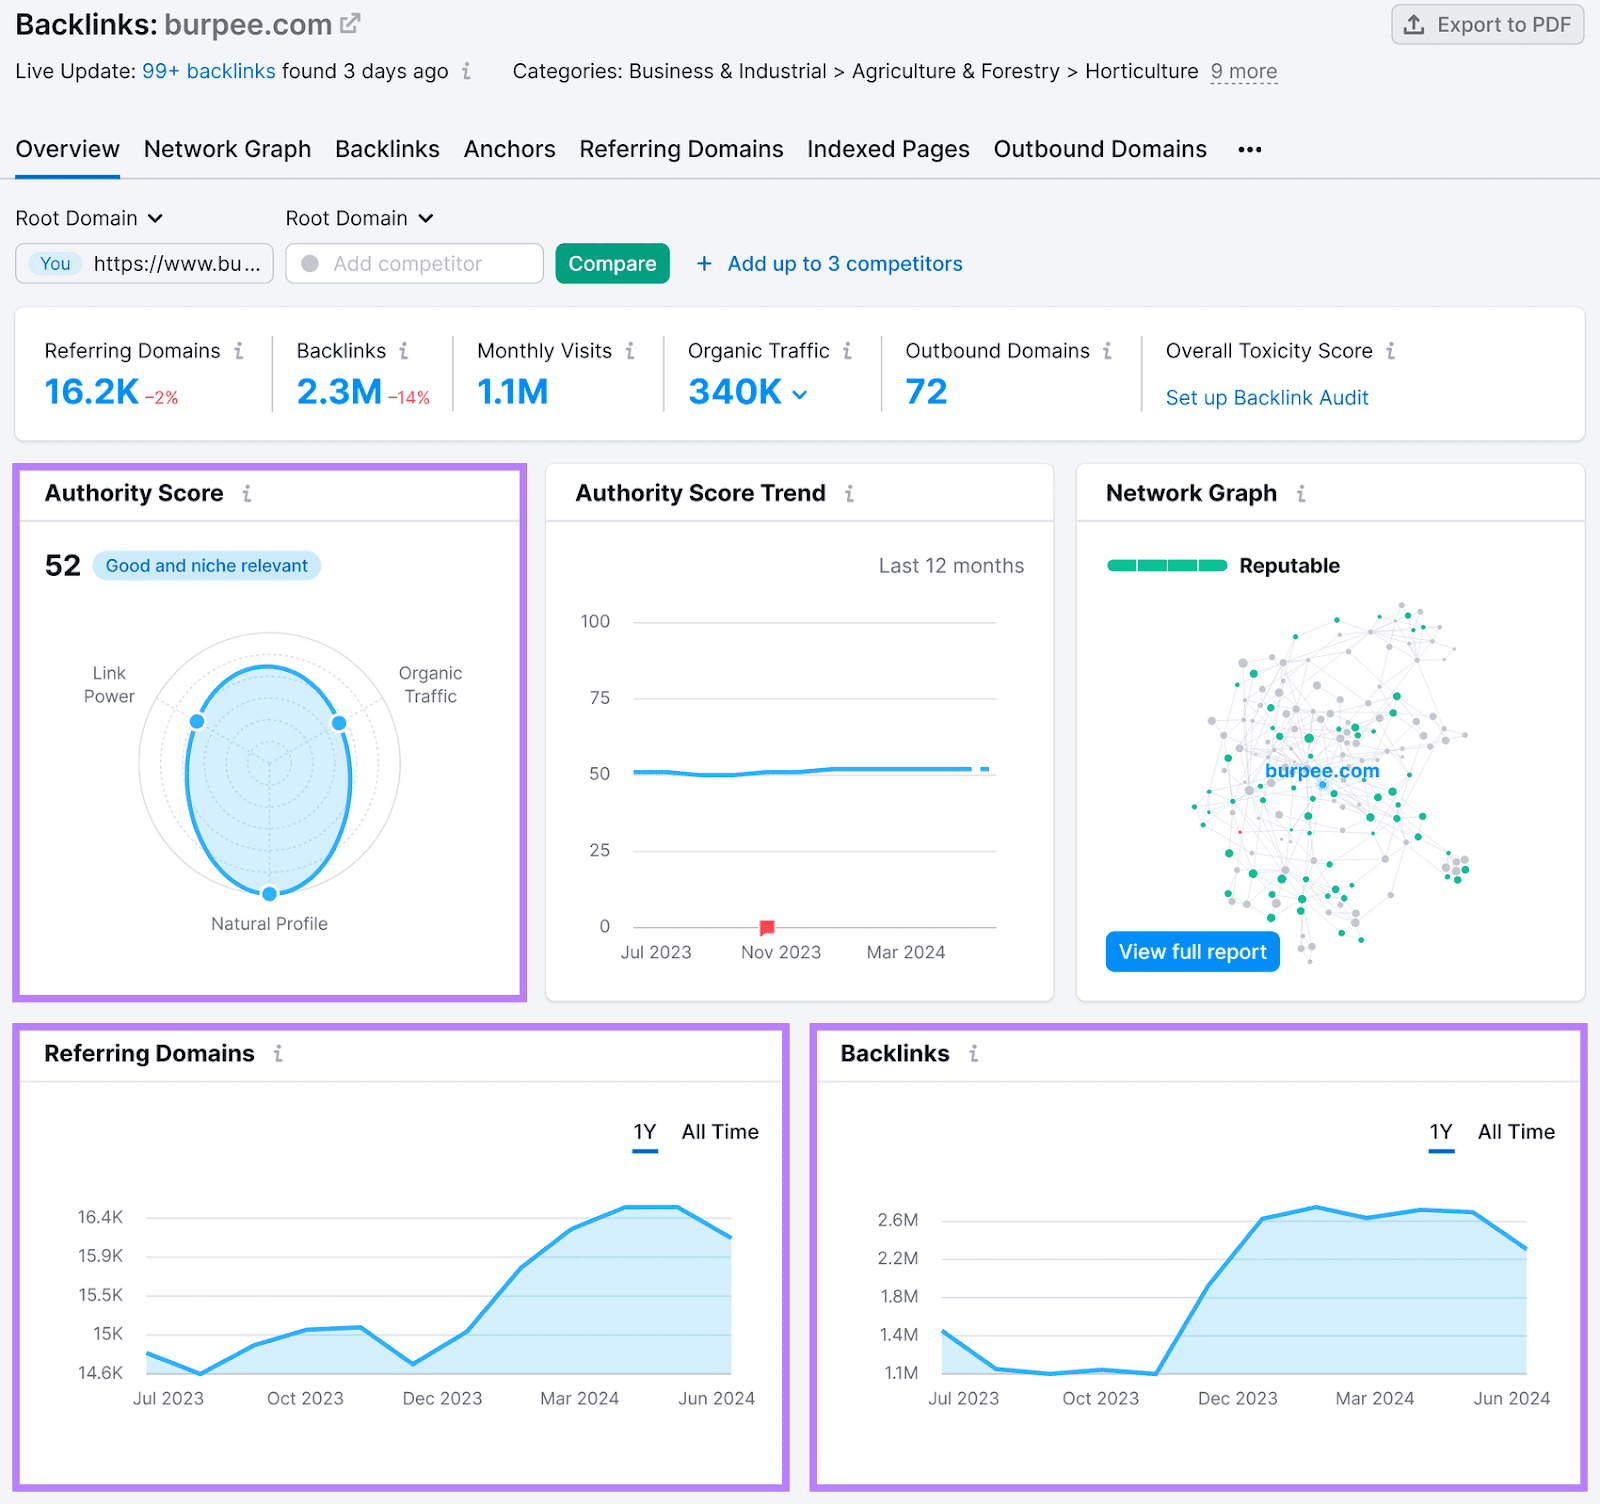This screenshot has width=1600, height=1504.
Task: Switch Referring Domains chart to All Time
Action: click(x=720, y=1132)
